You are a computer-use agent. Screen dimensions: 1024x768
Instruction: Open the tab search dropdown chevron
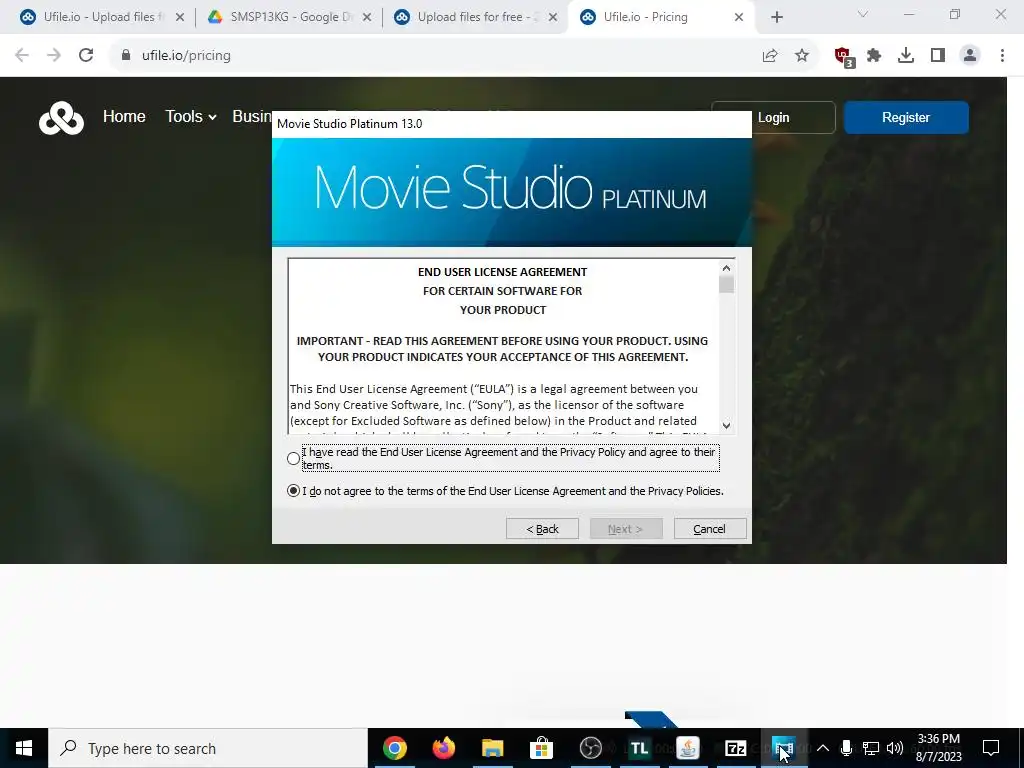point(863,14)
